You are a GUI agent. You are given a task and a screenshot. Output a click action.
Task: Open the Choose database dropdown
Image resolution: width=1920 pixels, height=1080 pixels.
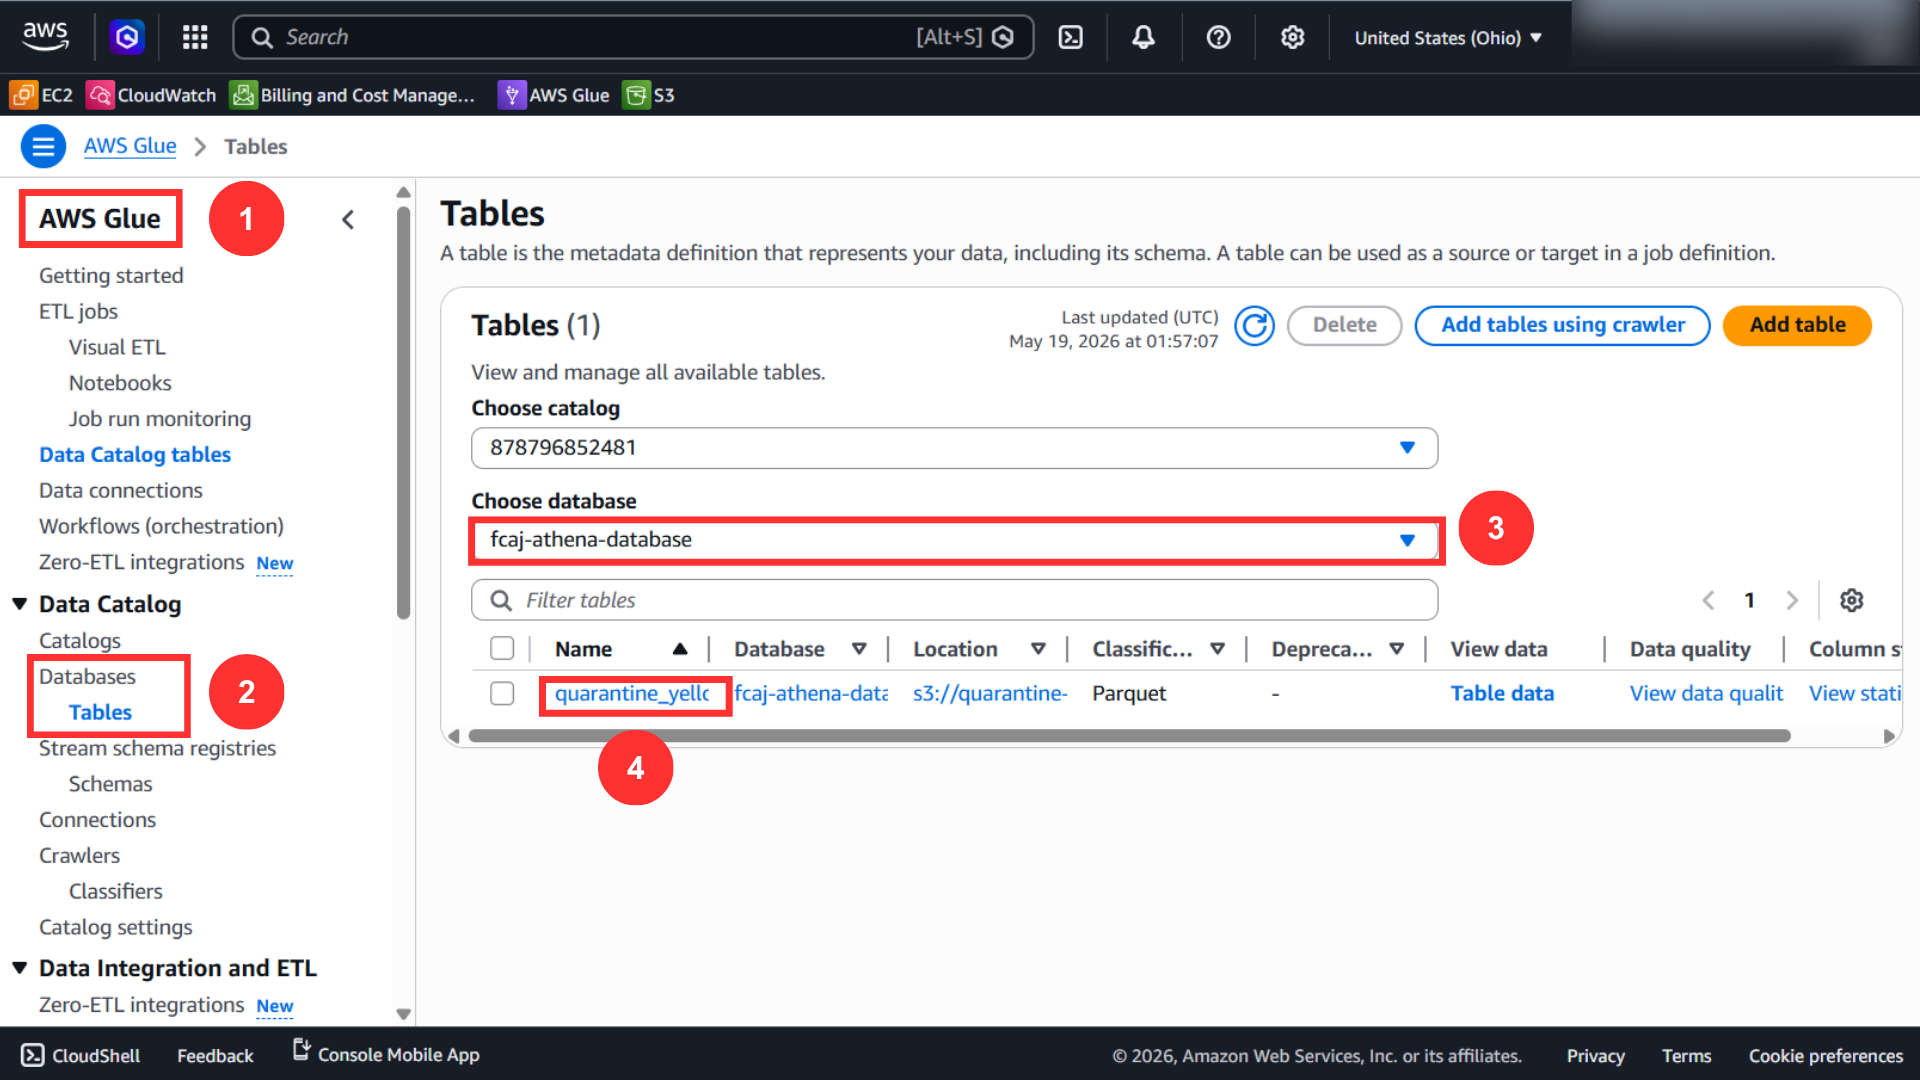(x=954, y=540)
